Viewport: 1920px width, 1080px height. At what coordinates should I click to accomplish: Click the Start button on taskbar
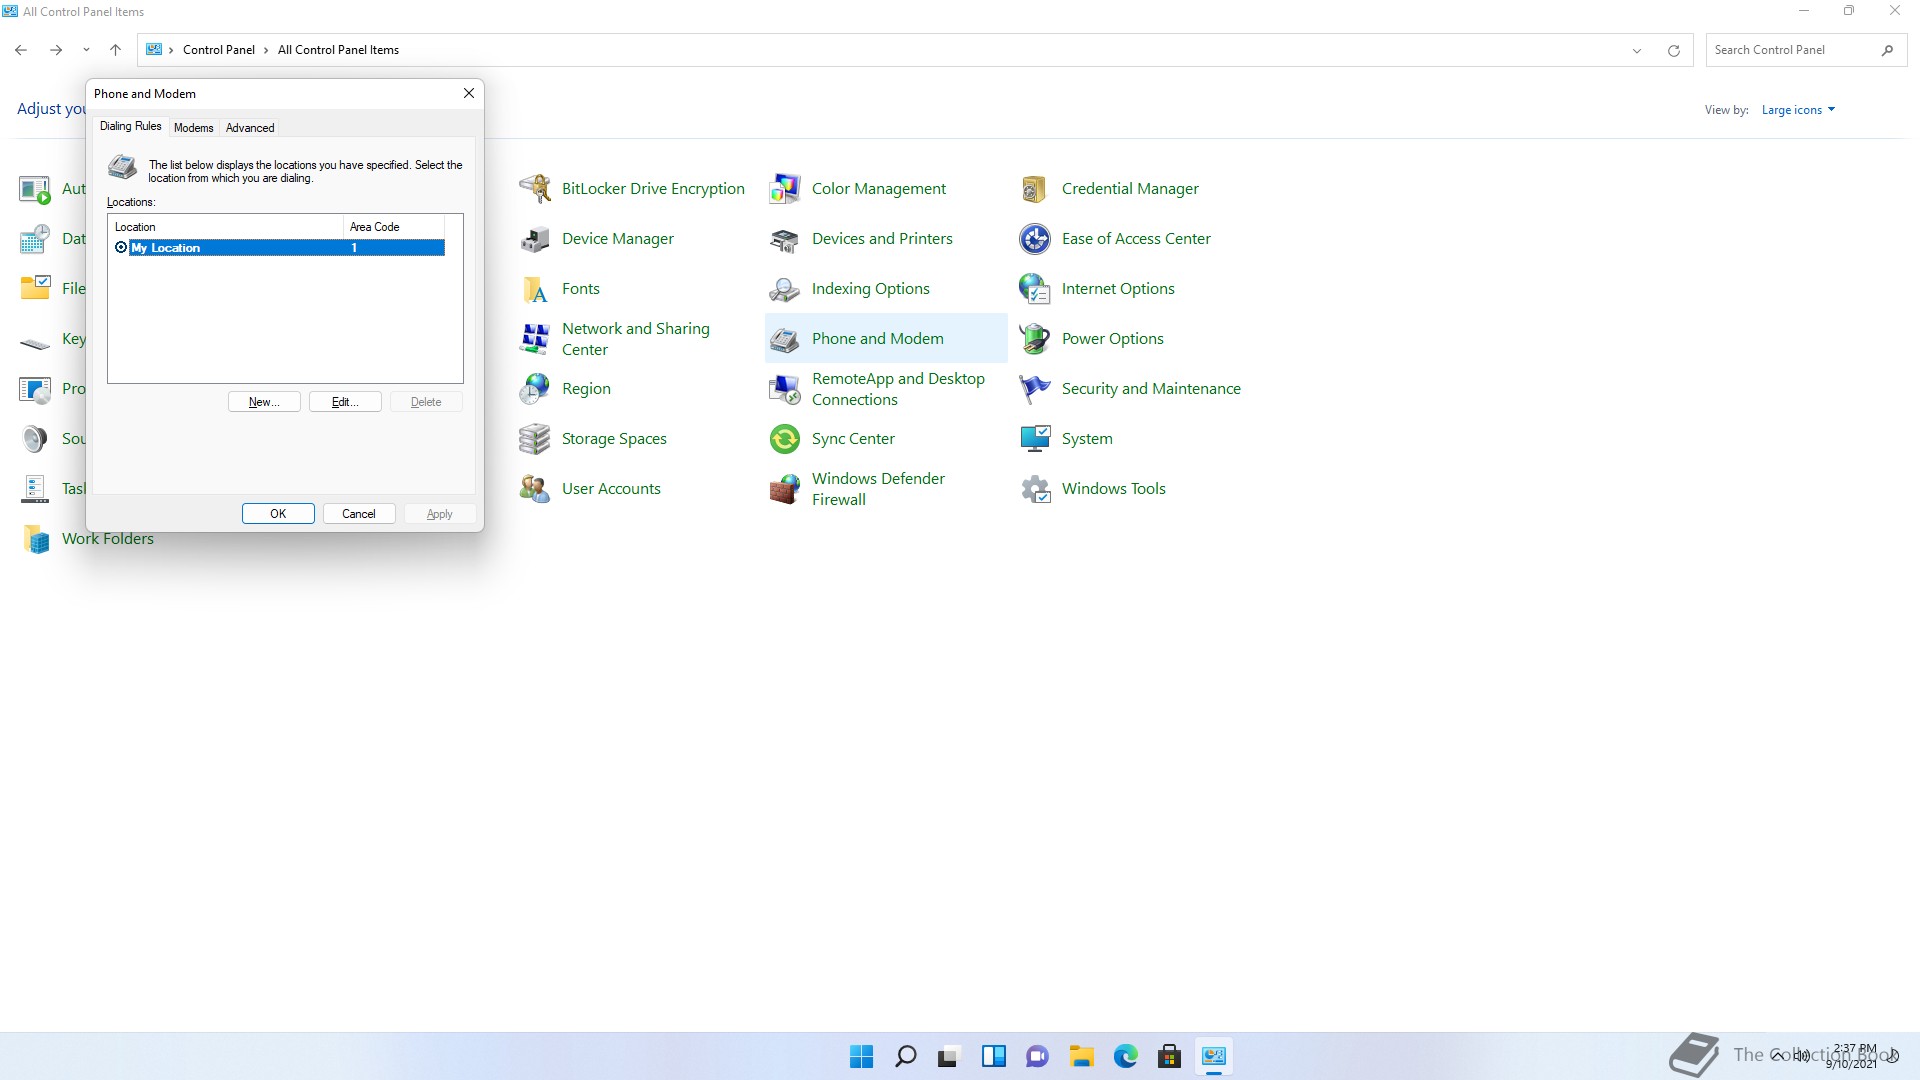pos(861,1056)
